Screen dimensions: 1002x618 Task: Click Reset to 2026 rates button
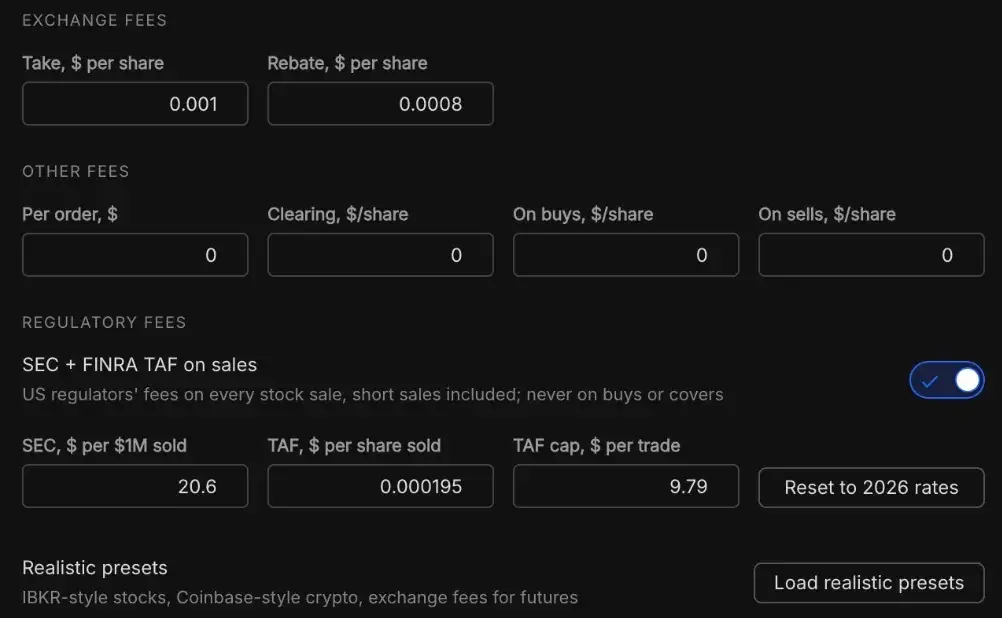[871, 488]
